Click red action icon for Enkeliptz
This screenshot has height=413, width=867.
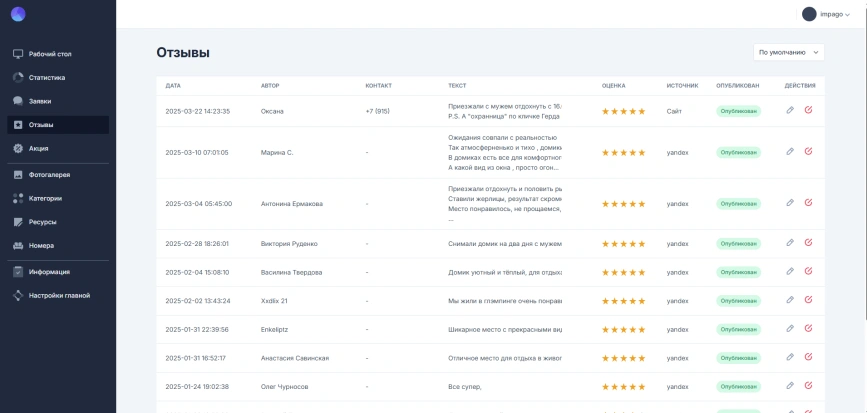[808, 328]
